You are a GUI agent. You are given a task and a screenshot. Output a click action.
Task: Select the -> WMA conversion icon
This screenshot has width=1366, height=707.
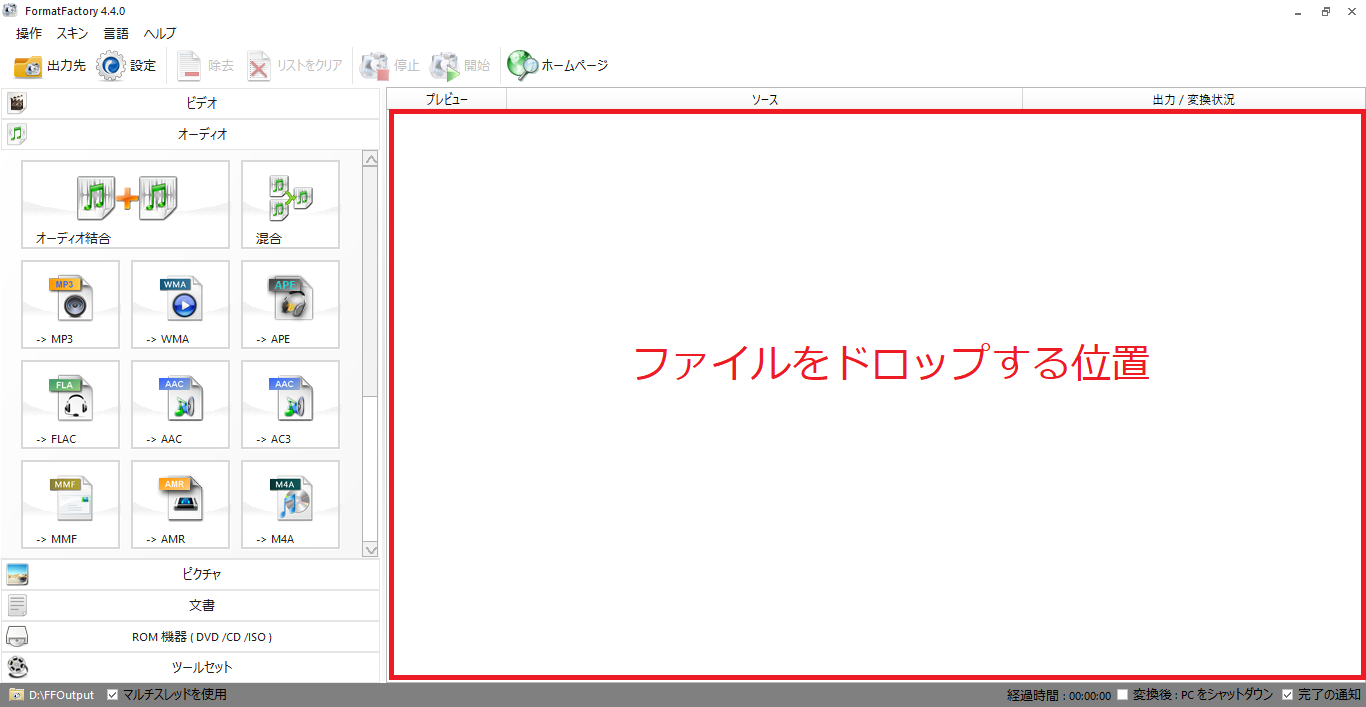180,304
